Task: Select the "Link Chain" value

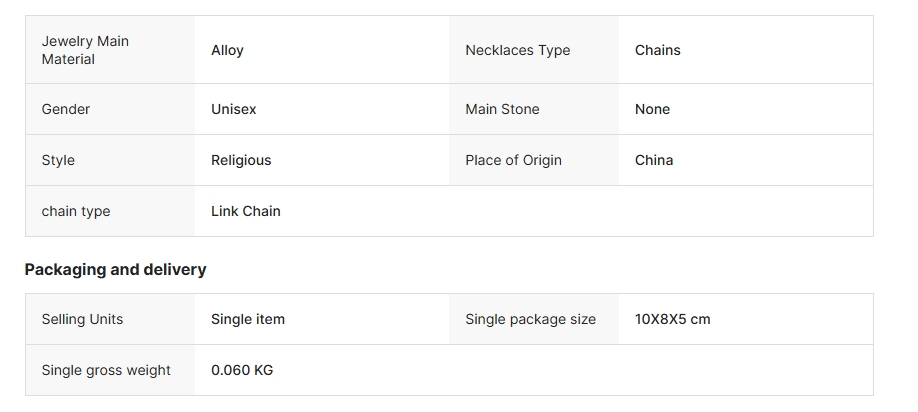Action: point(246,211)
